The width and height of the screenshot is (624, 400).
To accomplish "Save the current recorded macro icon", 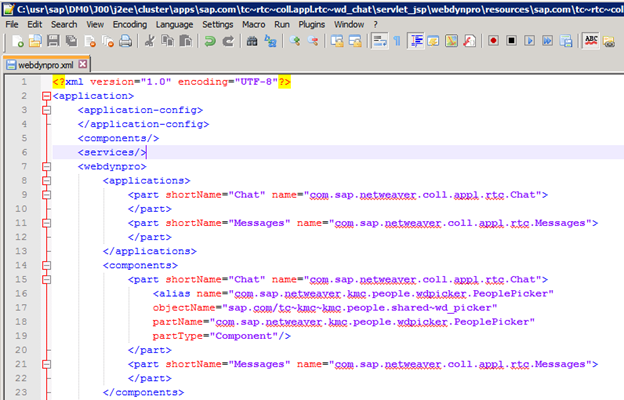I will click(x=566, y=41).
